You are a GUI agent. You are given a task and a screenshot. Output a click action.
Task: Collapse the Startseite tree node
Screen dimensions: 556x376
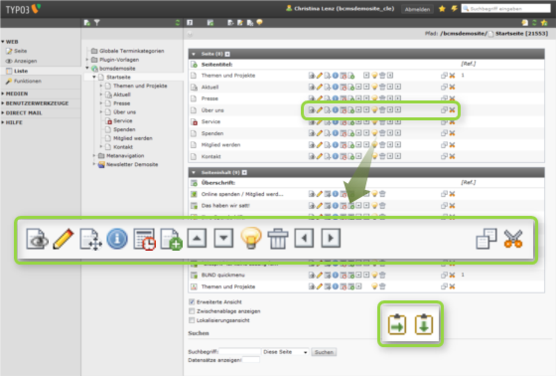click(x=94, y=77)
